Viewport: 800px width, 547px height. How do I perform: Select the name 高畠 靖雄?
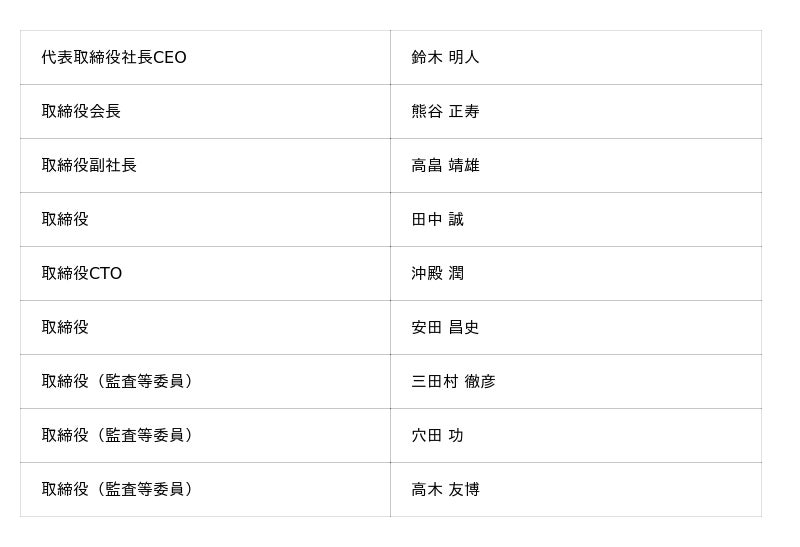(x=445, y=166)
